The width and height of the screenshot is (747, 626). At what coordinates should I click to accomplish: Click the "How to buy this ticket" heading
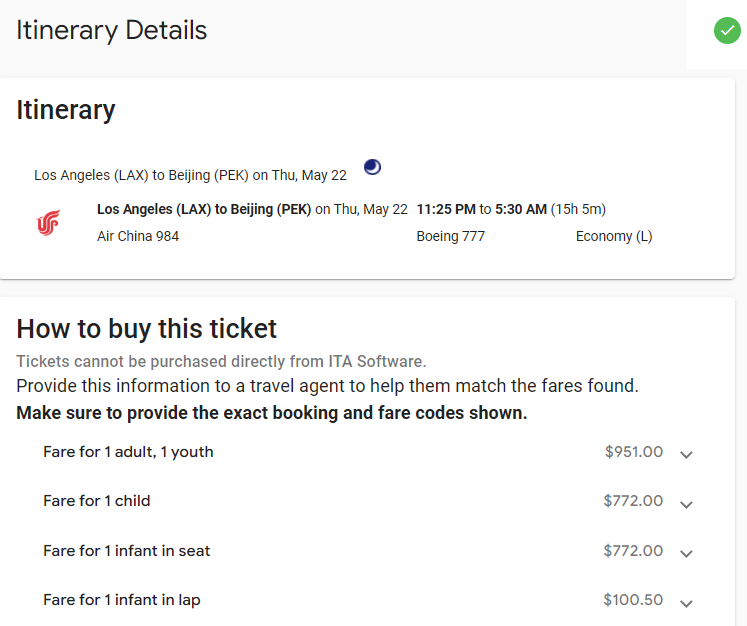(146, 328)
